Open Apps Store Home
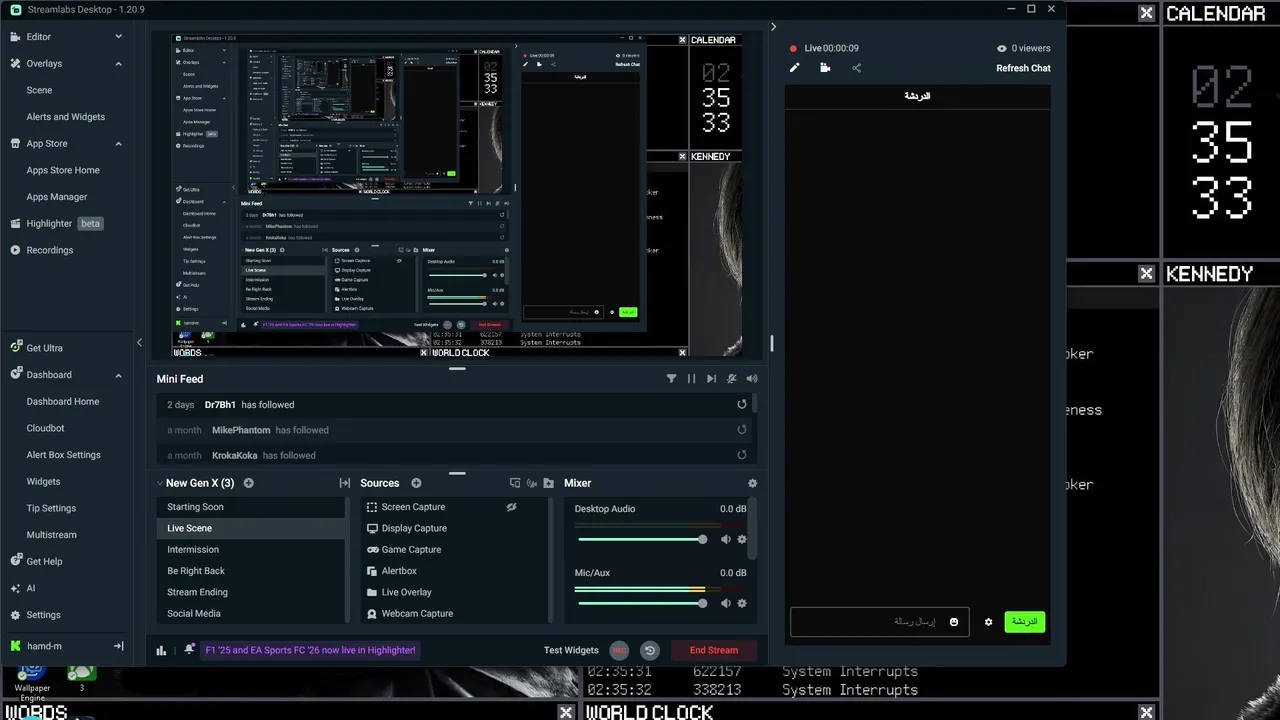Screen dimensions: 1280x720 click(x=63, y=170)
